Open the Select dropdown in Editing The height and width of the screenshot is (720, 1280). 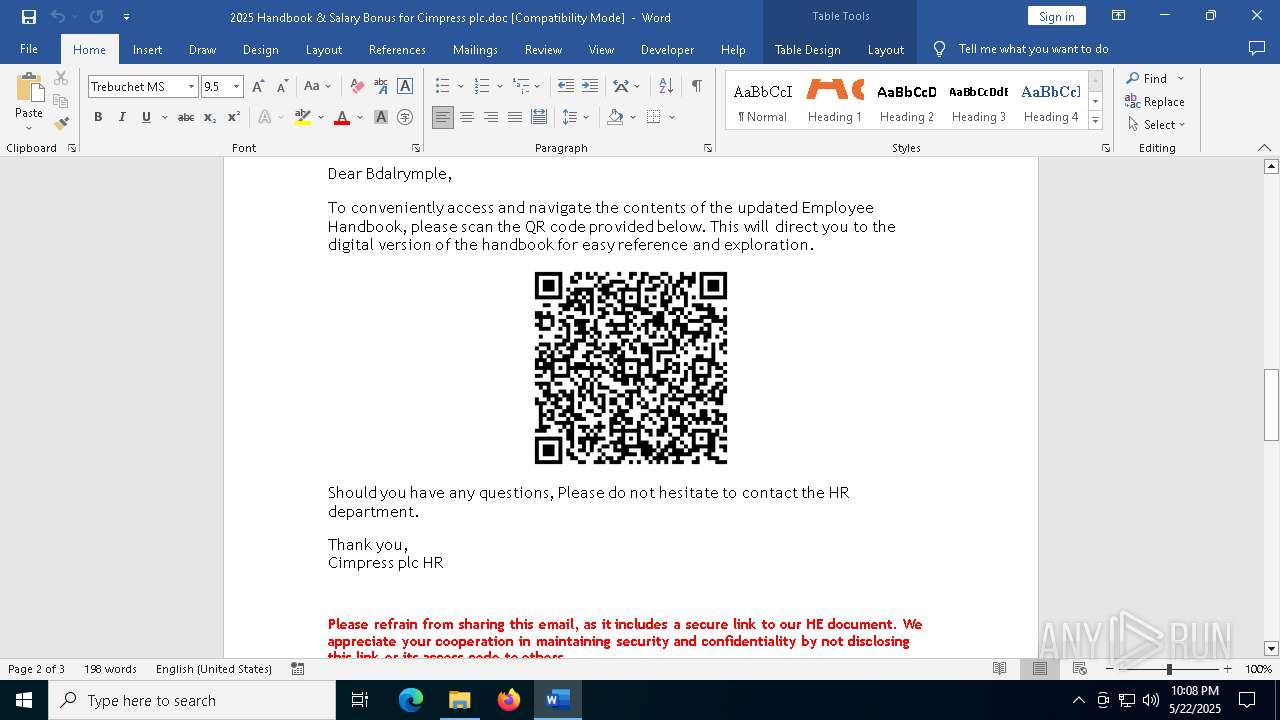pyautogui.click(x=1156, y=125)
